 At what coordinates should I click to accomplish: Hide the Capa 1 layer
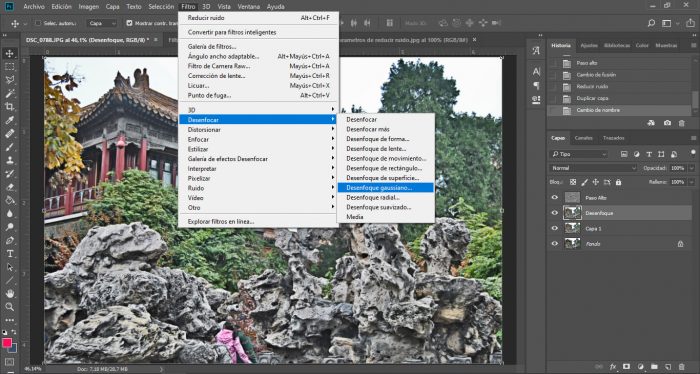coord(555,228)
